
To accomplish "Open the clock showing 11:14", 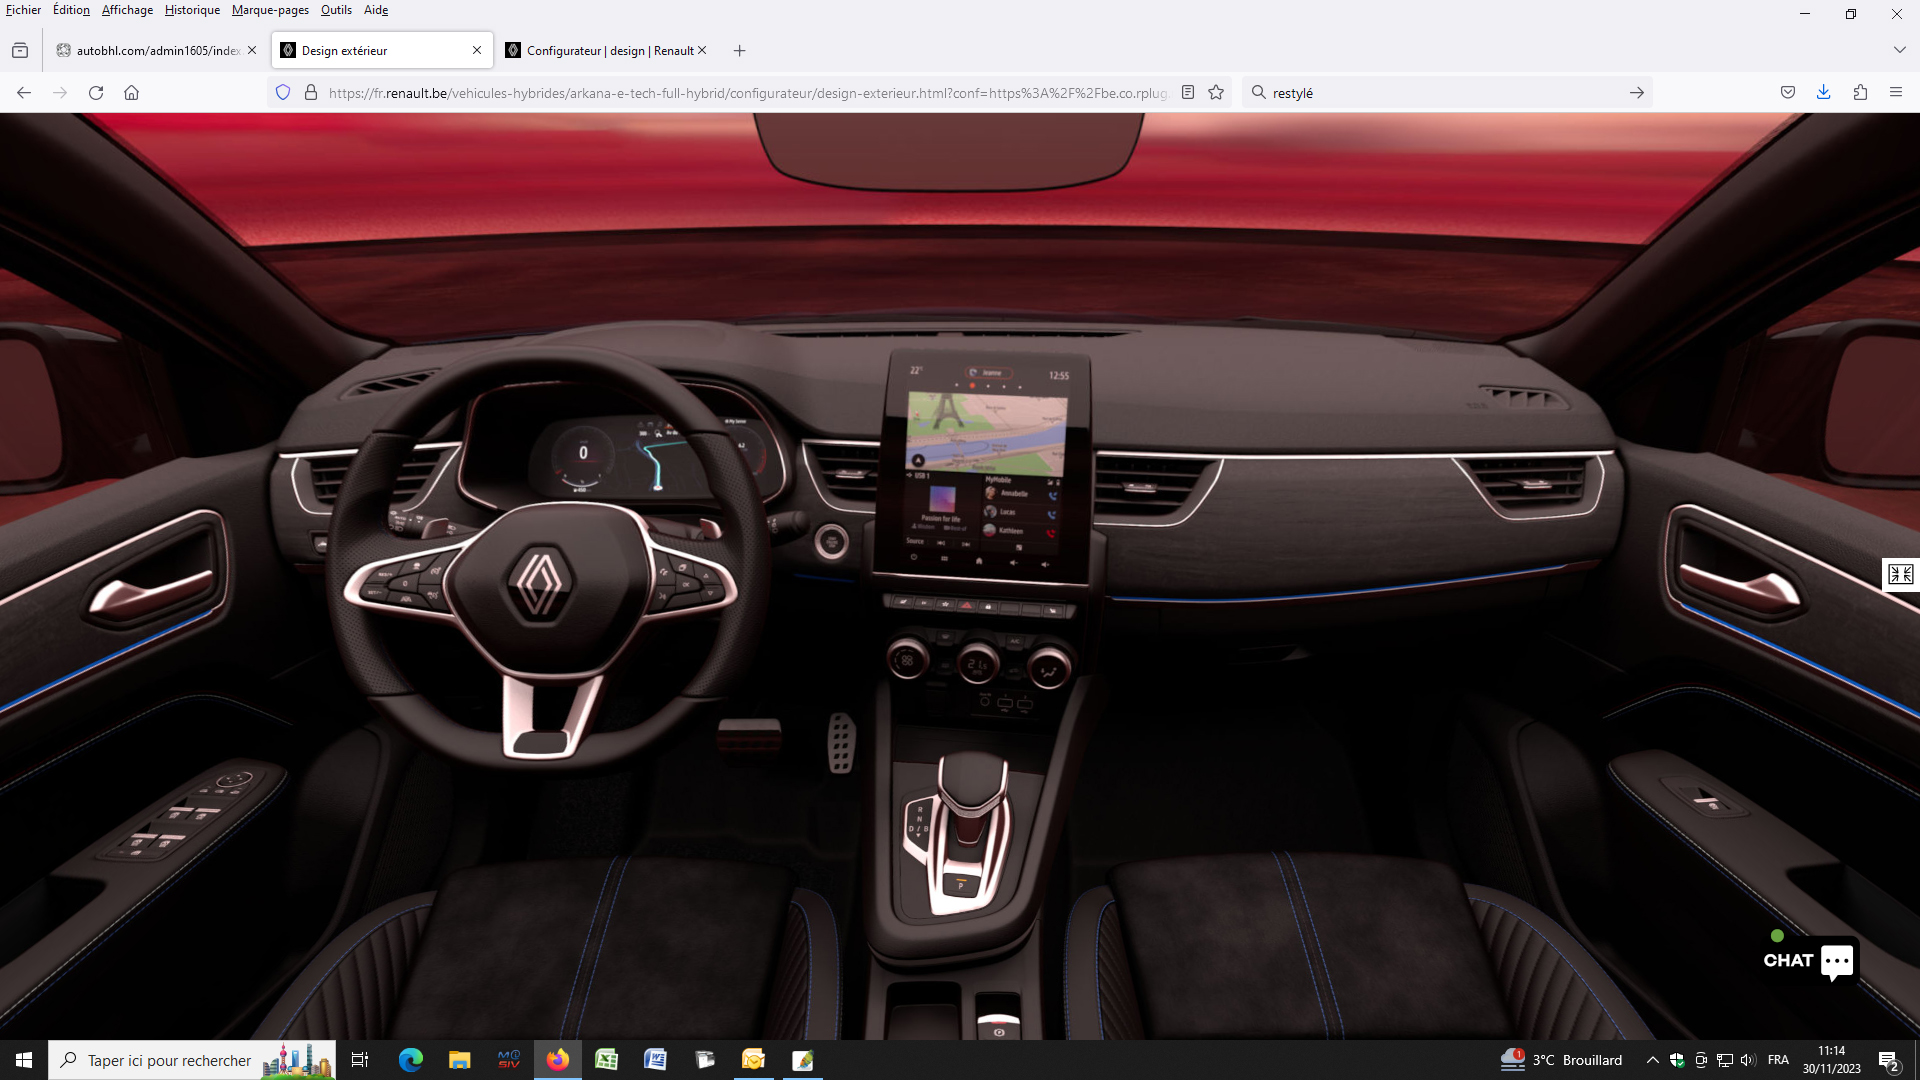I will point(1831,1060).
